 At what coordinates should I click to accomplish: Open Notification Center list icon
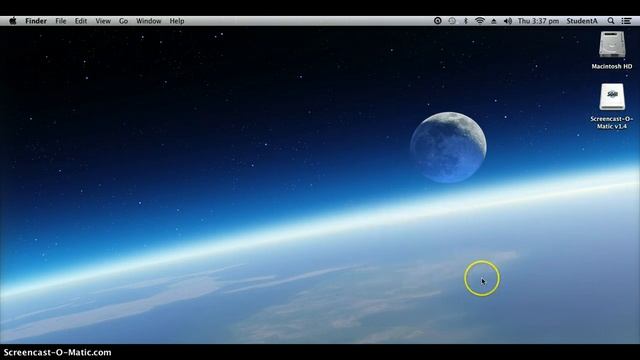tap(626, 21)
